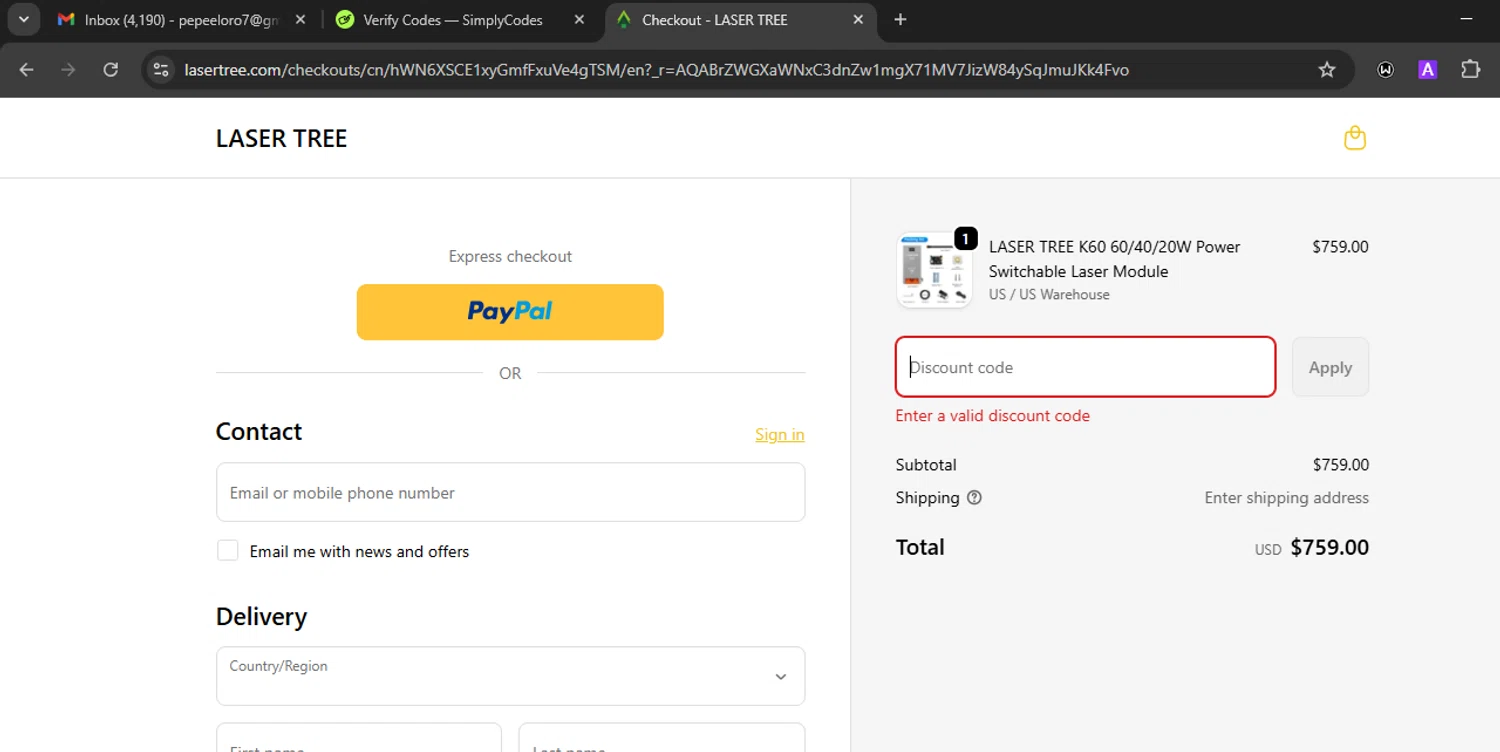Click the Enter shipping address text
This screenshot has width=1500, height=752.
(x=1286, y=498)
